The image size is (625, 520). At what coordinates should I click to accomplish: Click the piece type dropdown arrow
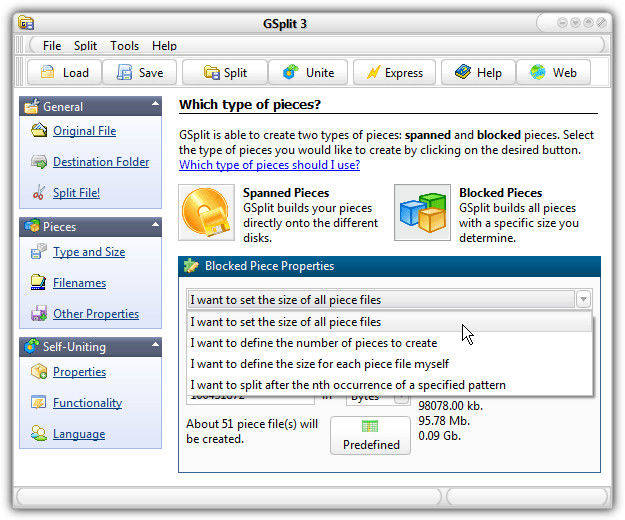click(582, 299)
